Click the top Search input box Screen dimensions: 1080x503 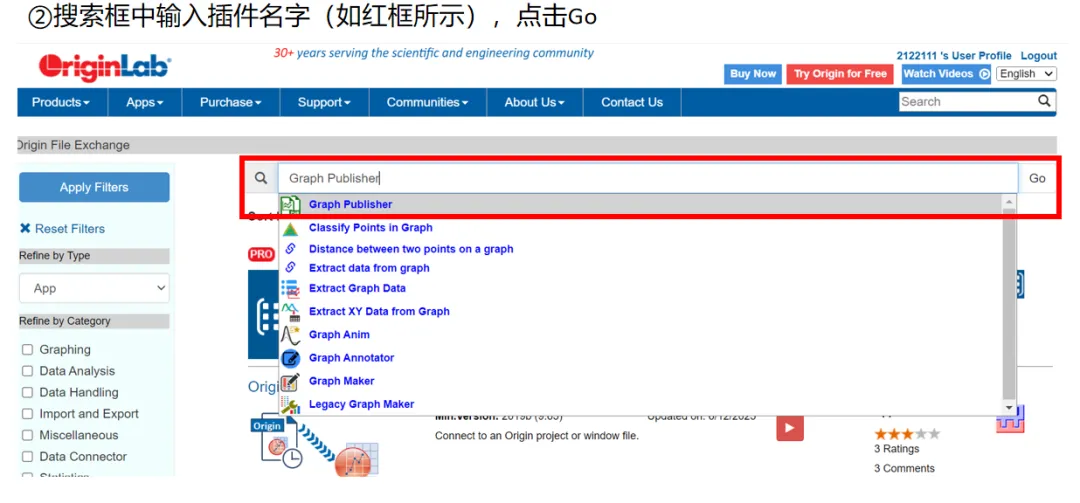point(968,101)
